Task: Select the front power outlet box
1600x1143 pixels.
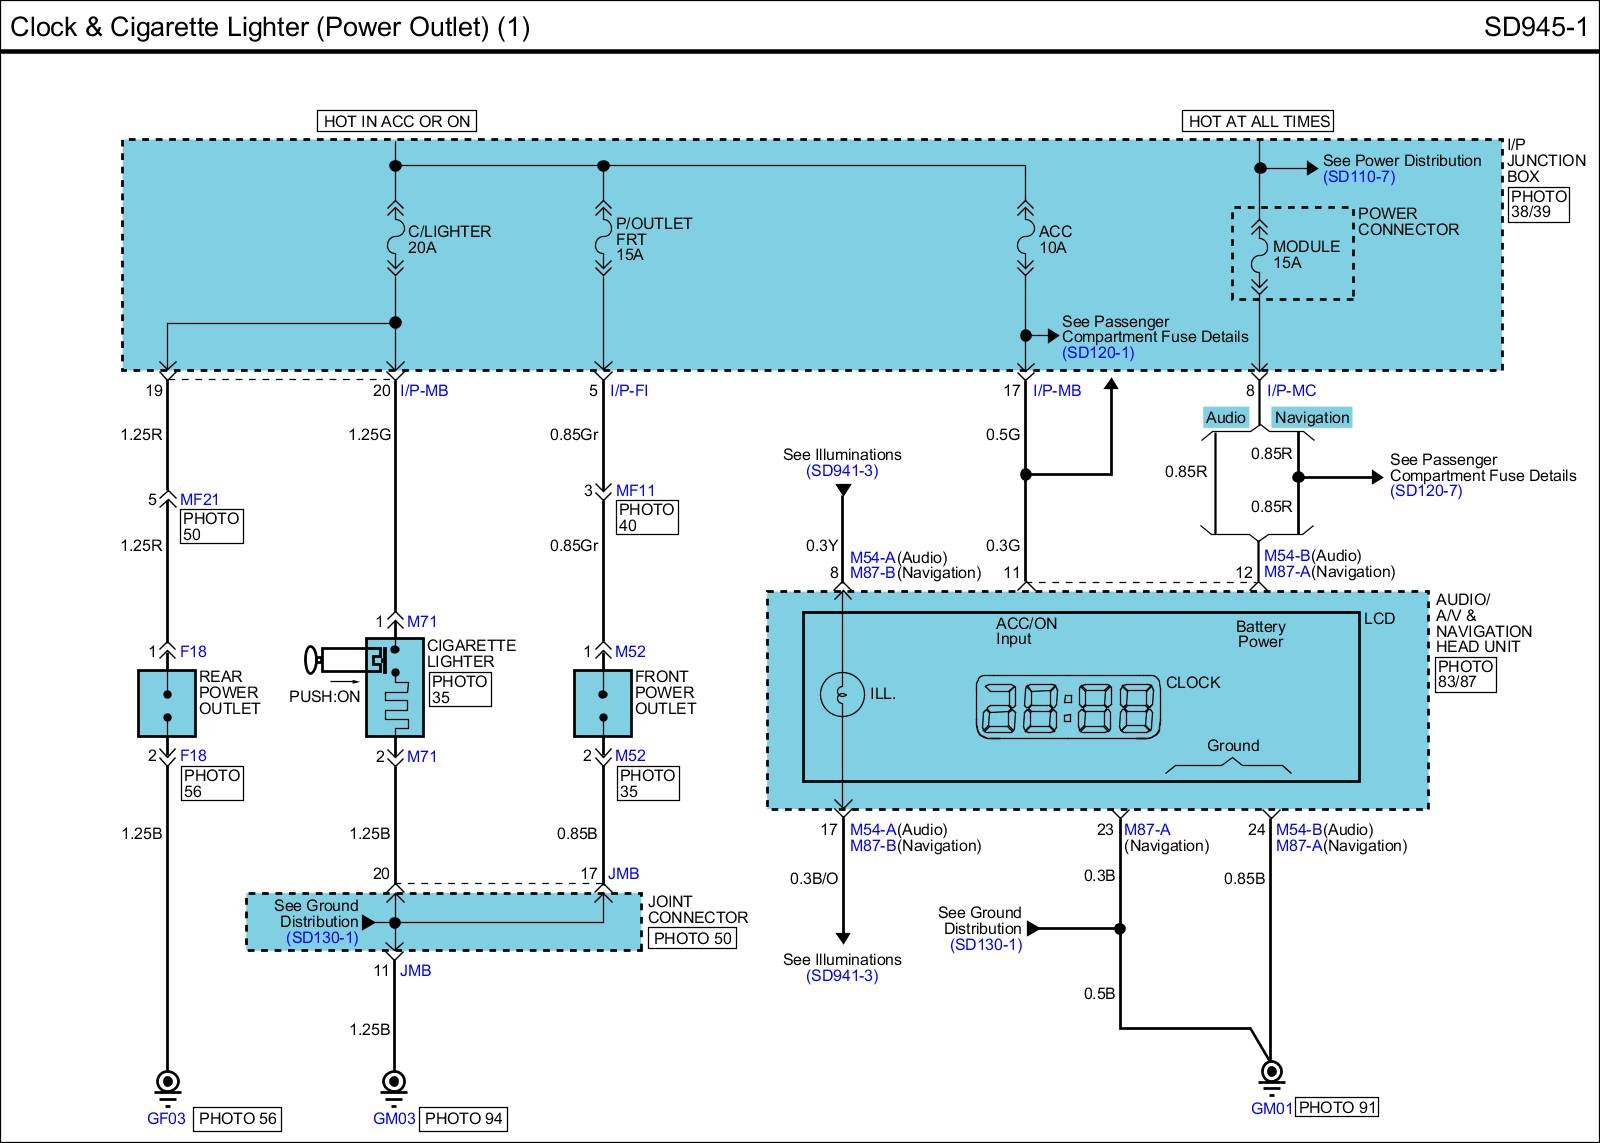Action: [x=602, y=703]
